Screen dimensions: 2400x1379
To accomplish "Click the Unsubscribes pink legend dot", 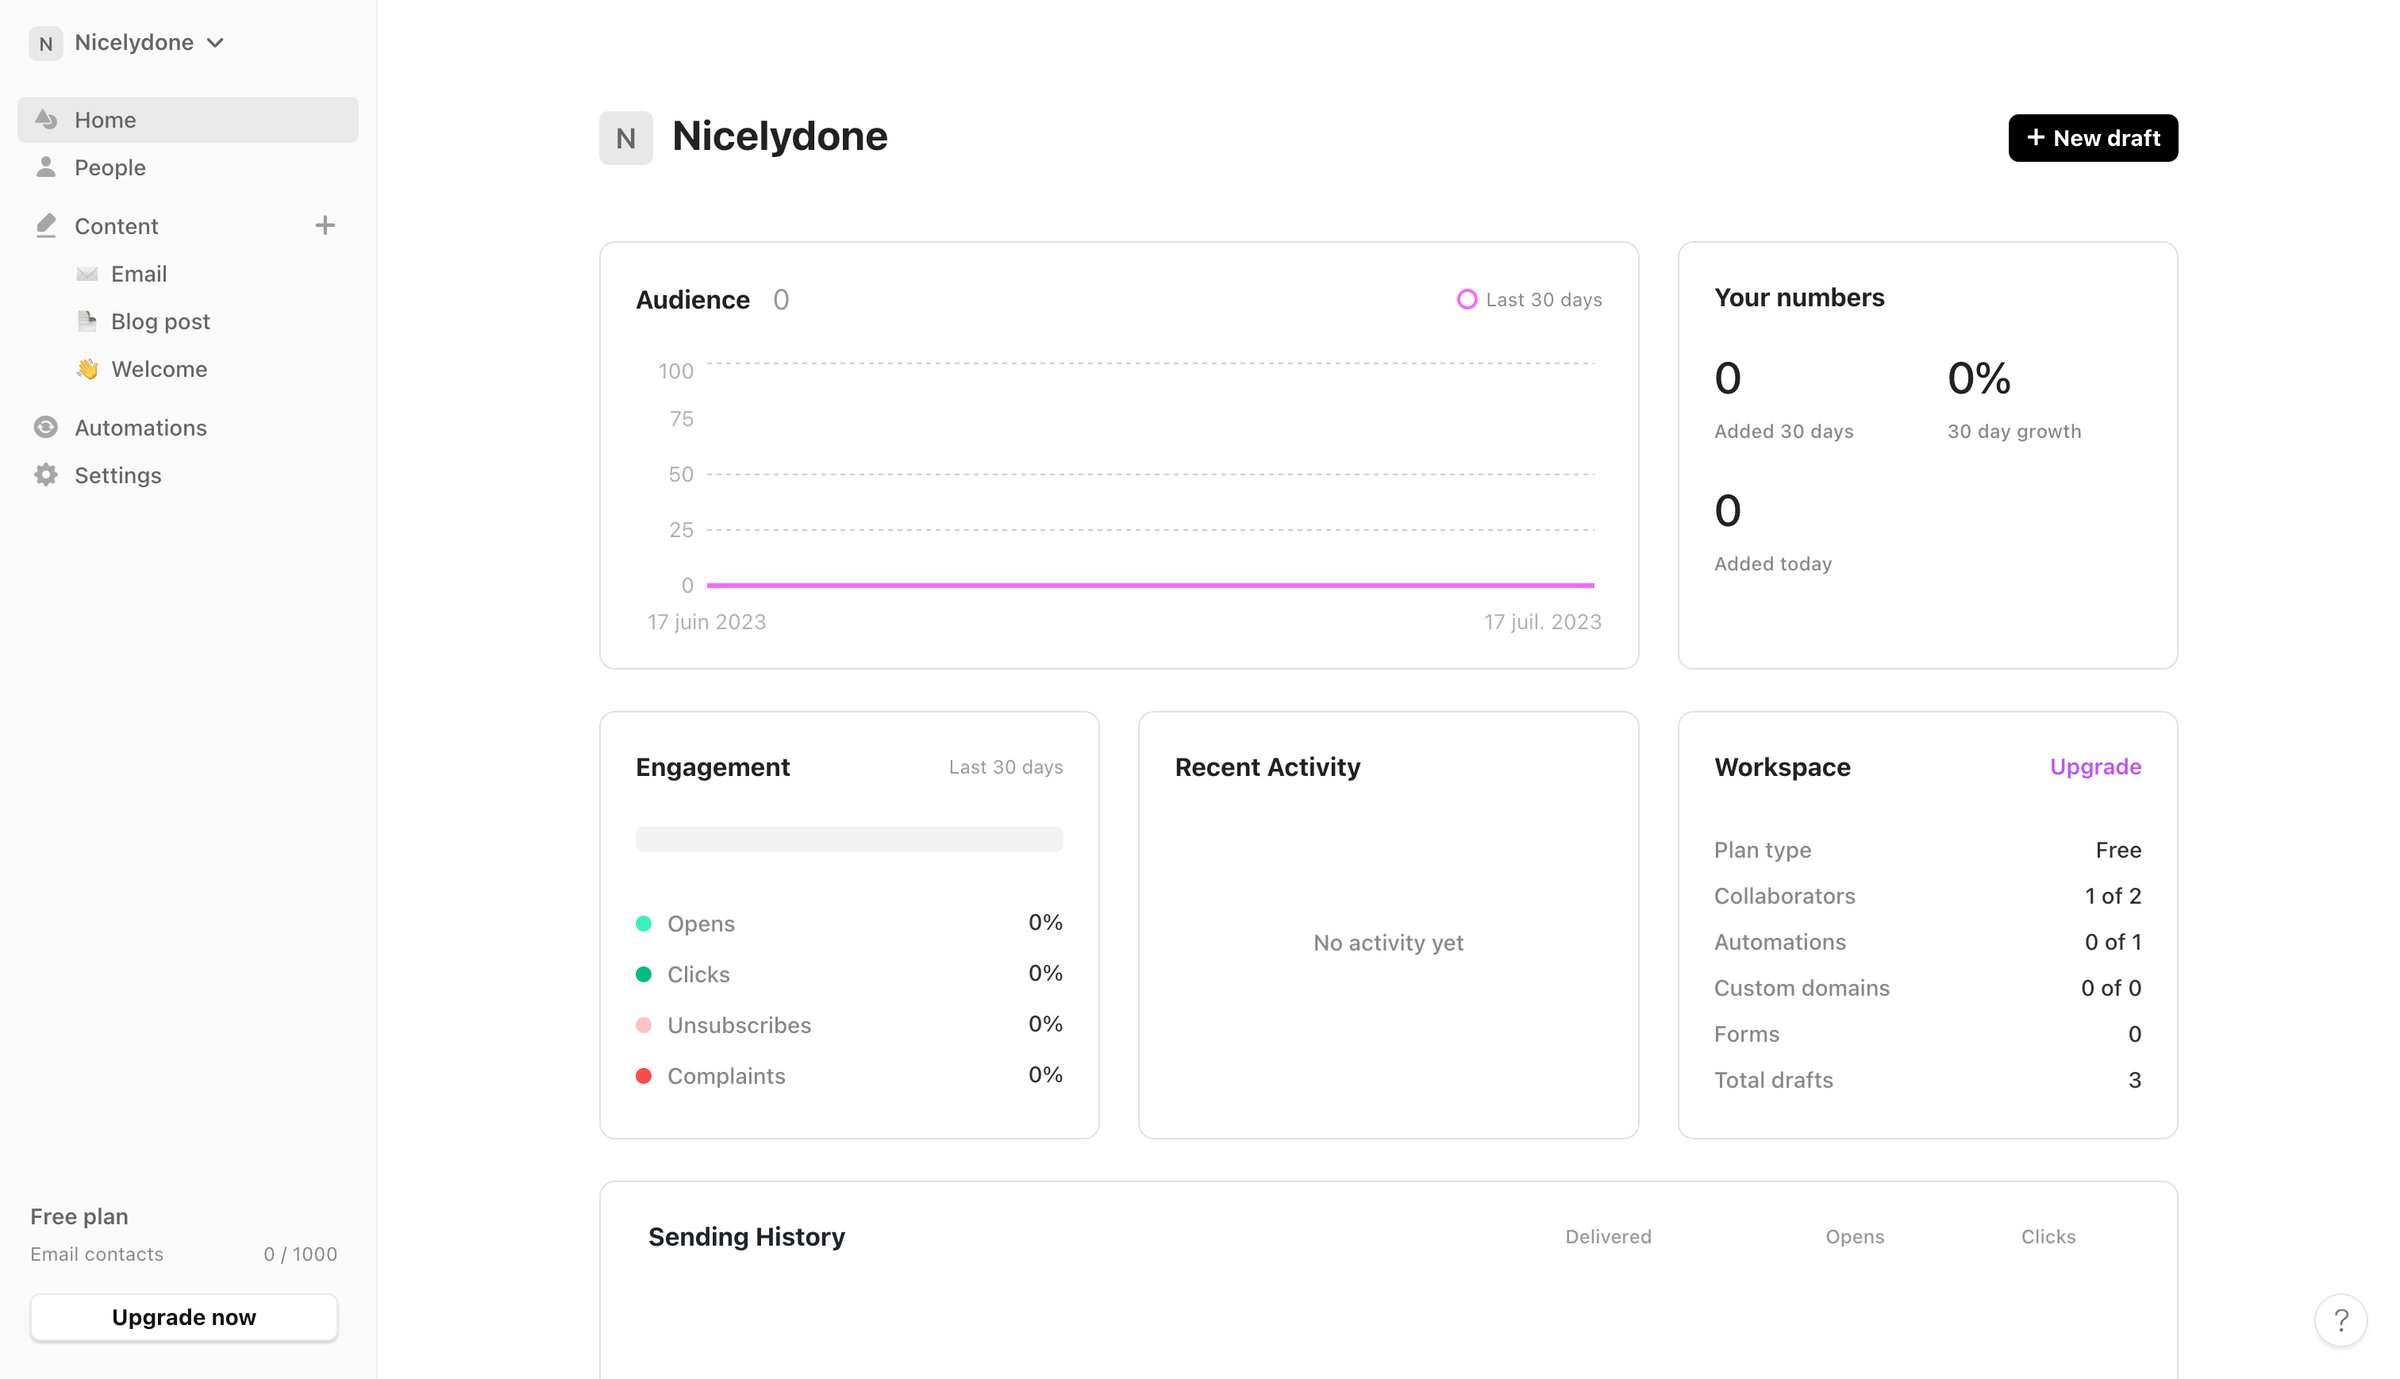I will coord(644,1025).
